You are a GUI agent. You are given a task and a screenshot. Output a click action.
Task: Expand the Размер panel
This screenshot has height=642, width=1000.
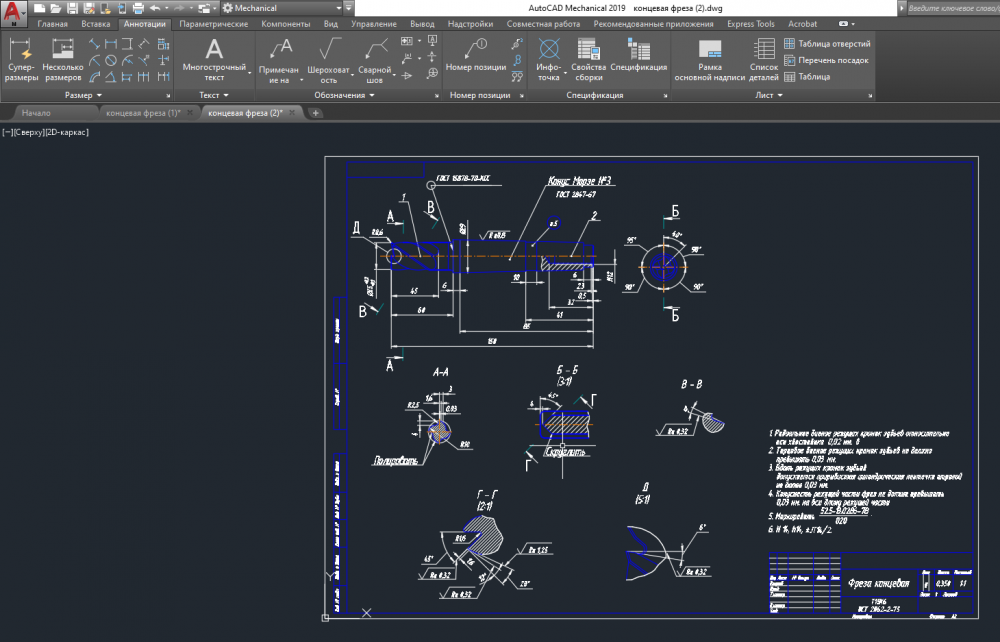click(84, 95)
